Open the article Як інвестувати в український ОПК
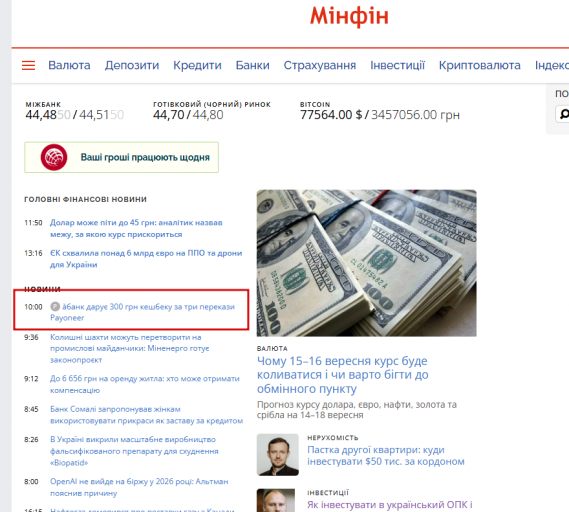569x512 pixels. [x=390, y=505]
